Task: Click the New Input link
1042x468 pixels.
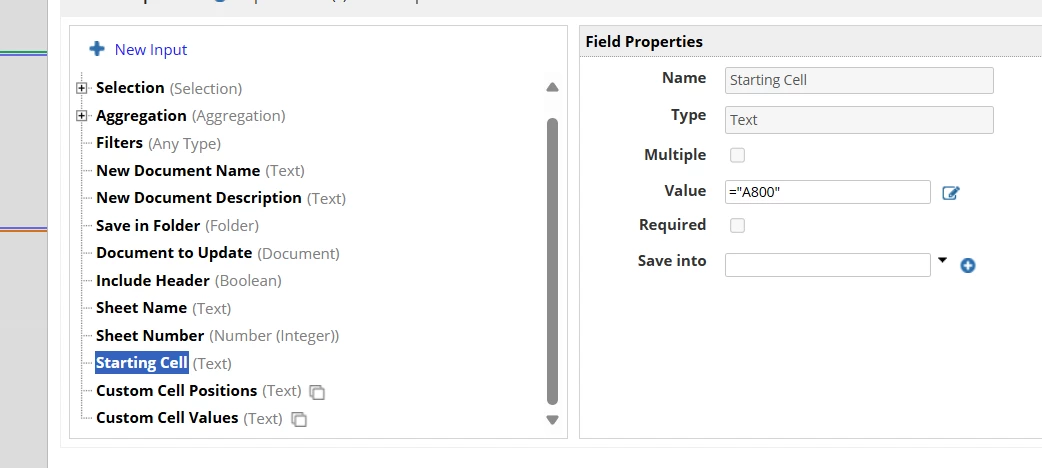Action: click(151, 50)
